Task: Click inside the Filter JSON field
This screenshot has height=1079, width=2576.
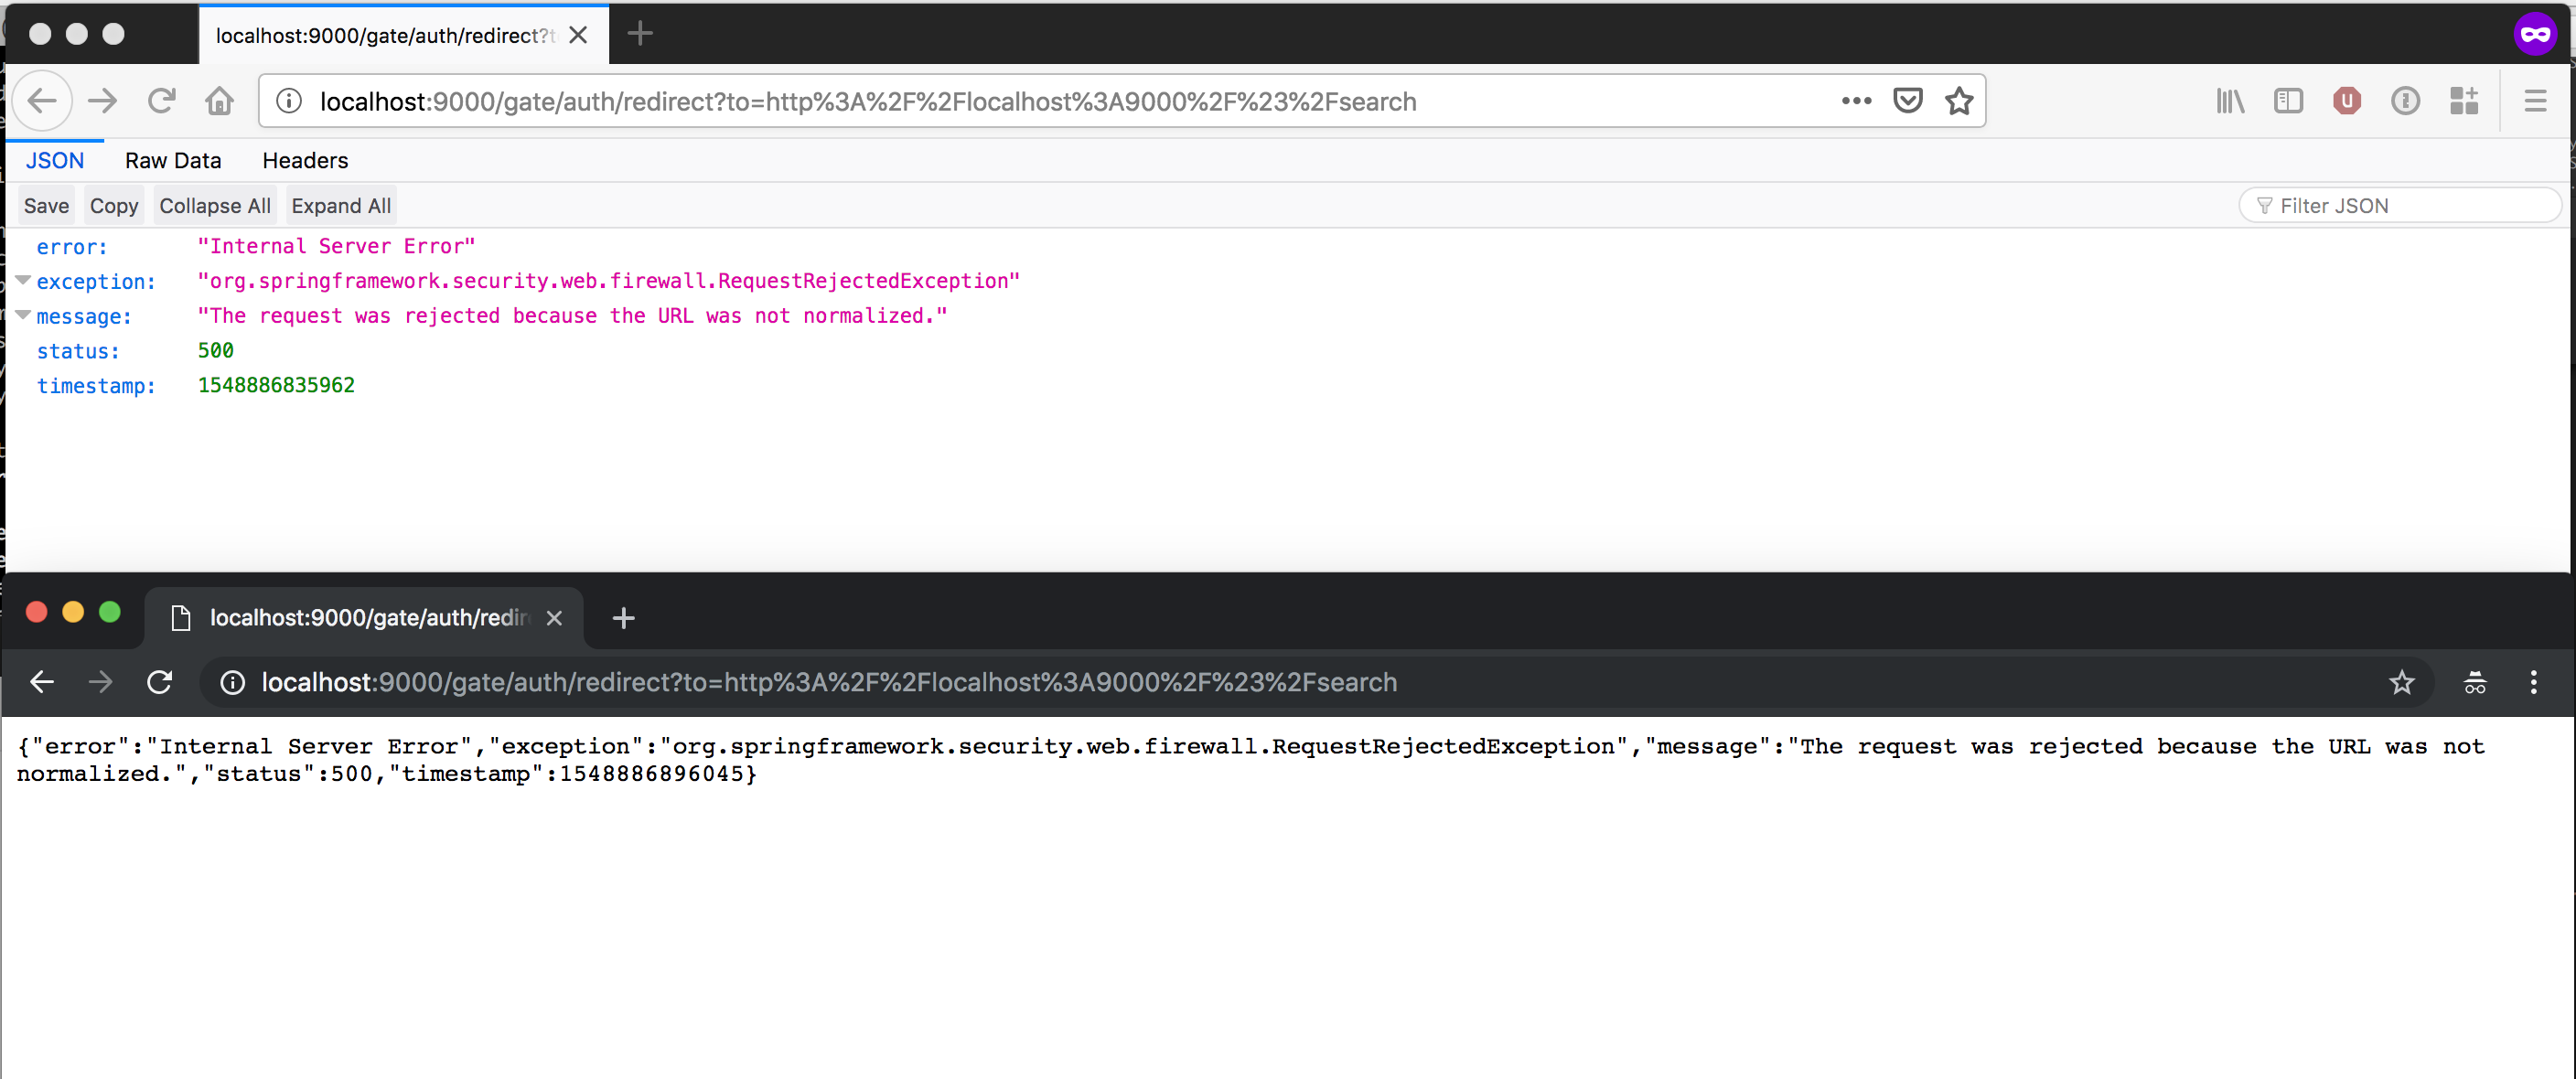Action: [x=2400, y=205]
